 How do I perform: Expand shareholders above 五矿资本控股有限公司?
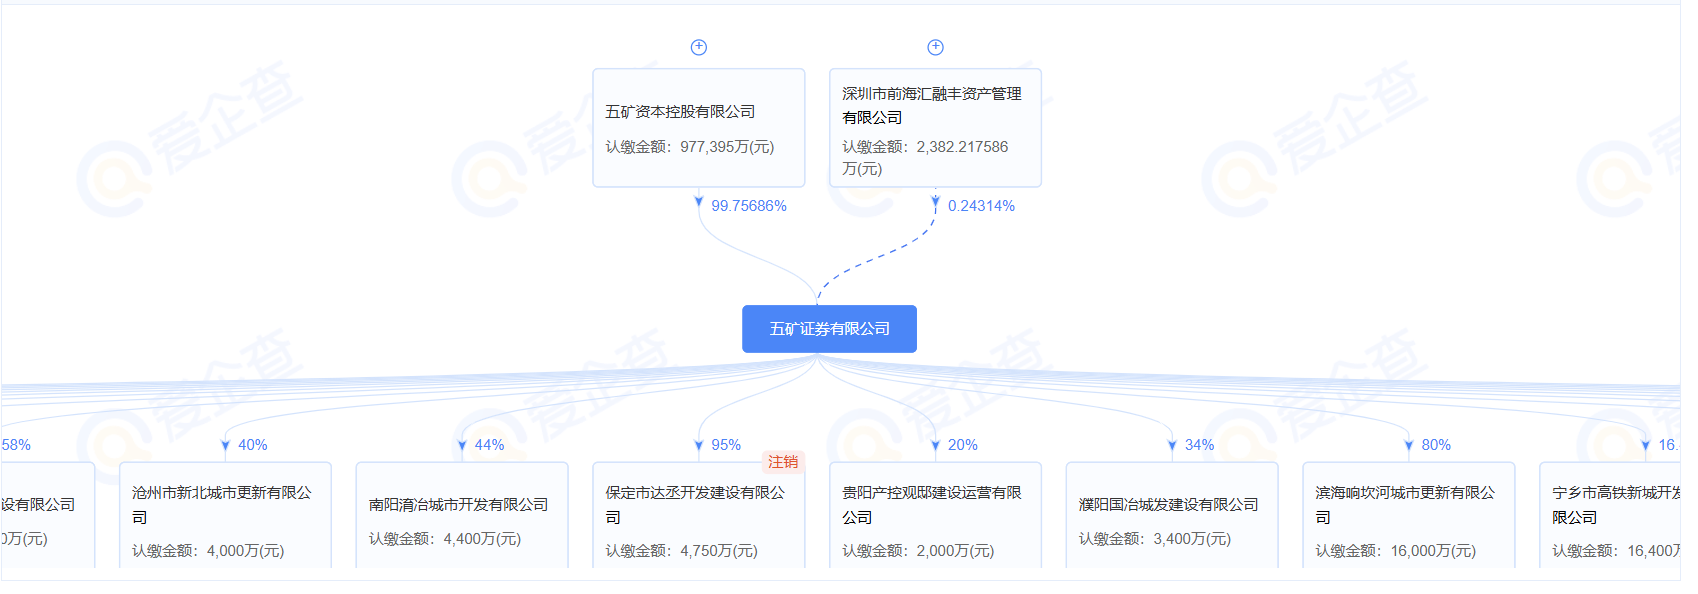pyautogui.click(x=699, y=47)
